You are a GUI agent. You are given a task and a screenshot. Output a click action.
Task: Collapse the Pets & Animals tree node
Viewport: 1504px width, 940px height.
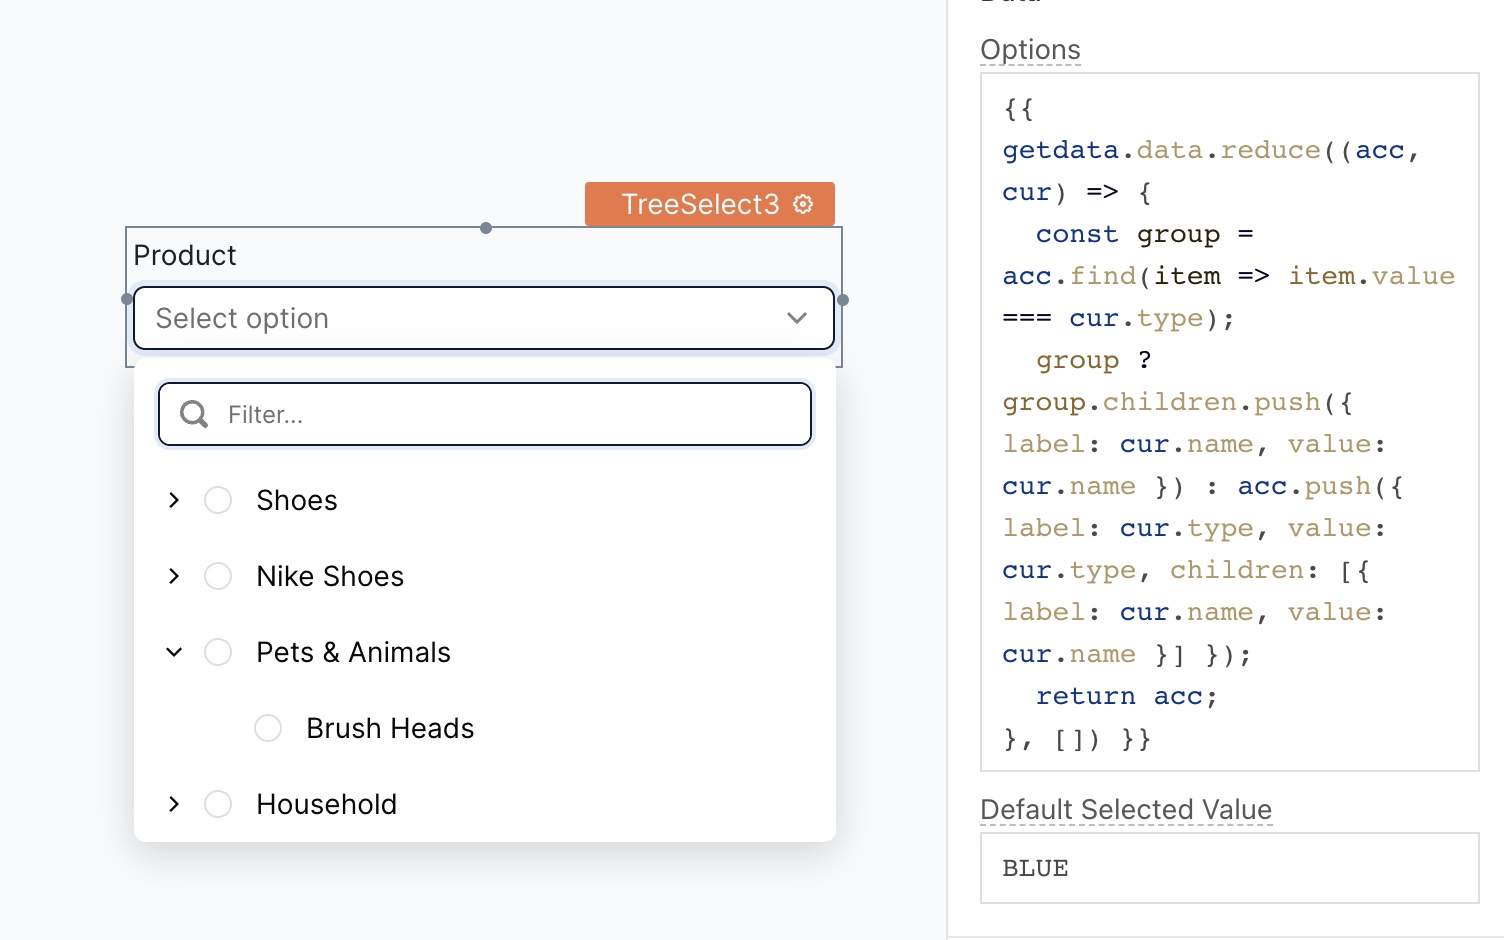(173, 652)
